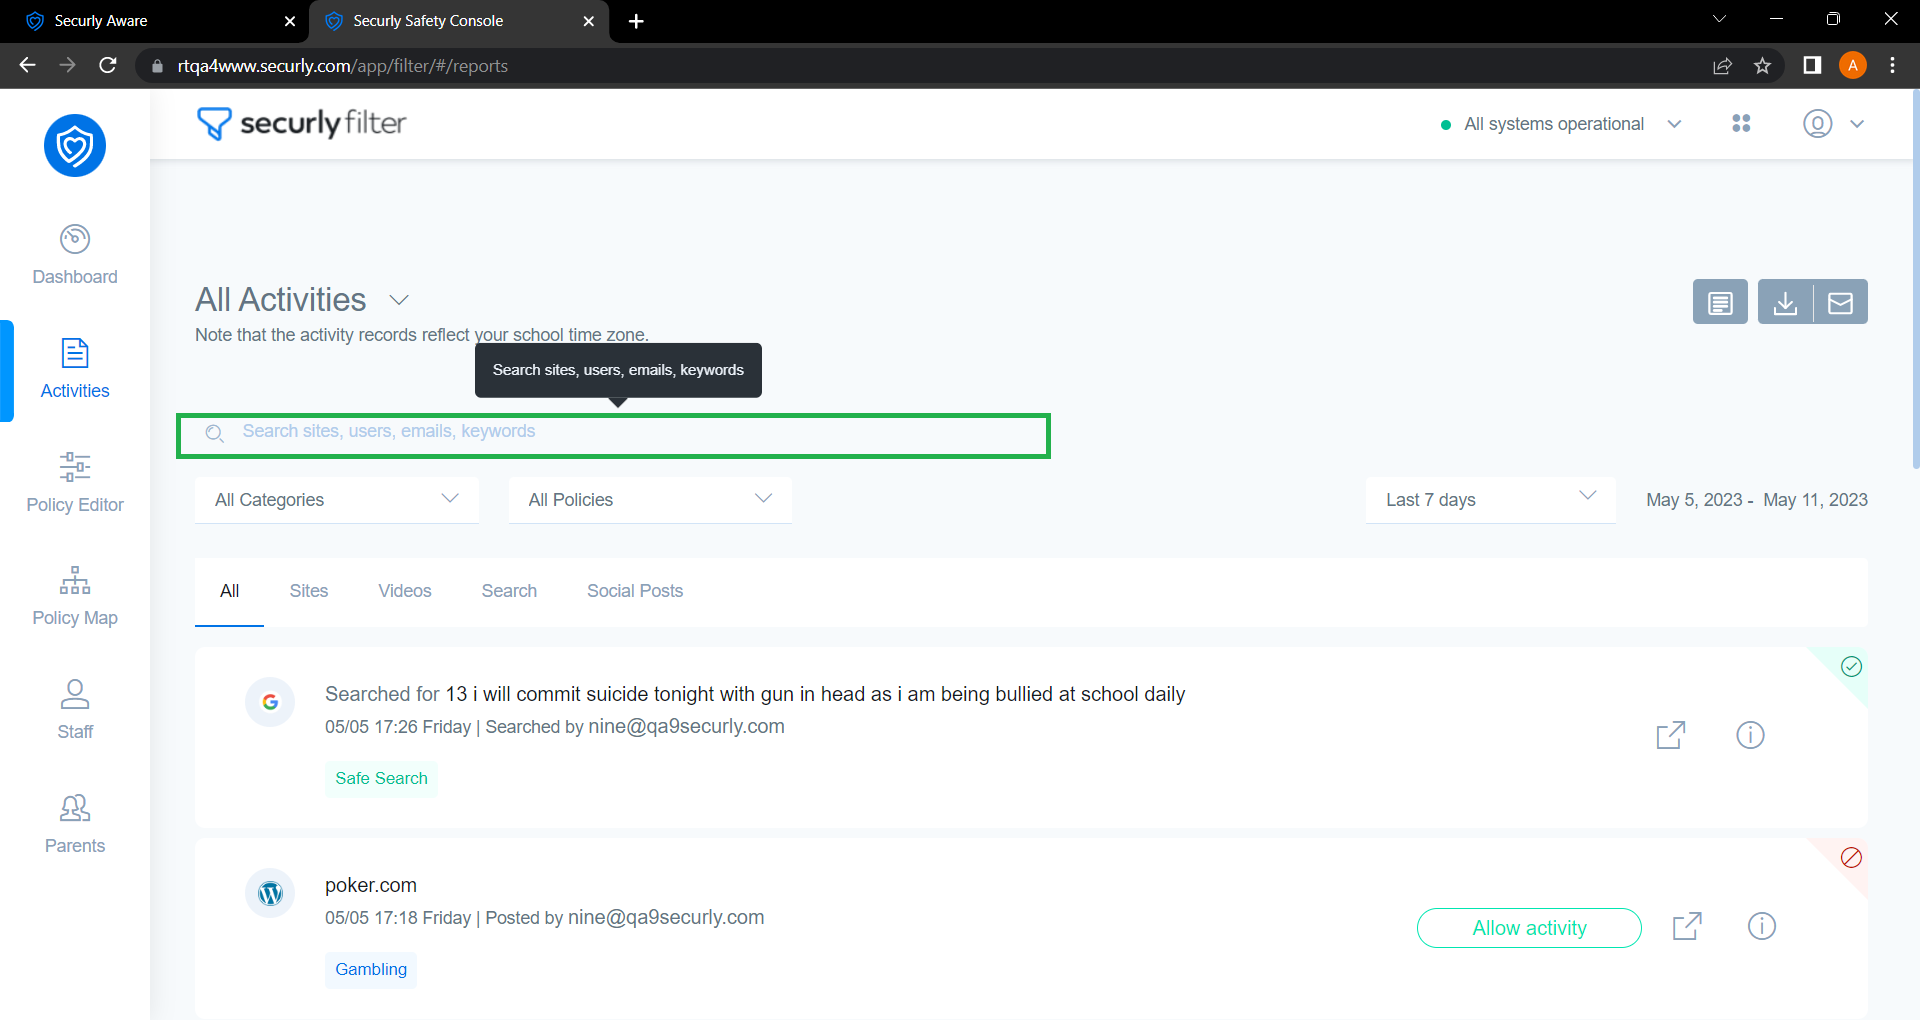Open the Staff page
The height and width of the screenshot is (1020, 1920).
(75, 710)
